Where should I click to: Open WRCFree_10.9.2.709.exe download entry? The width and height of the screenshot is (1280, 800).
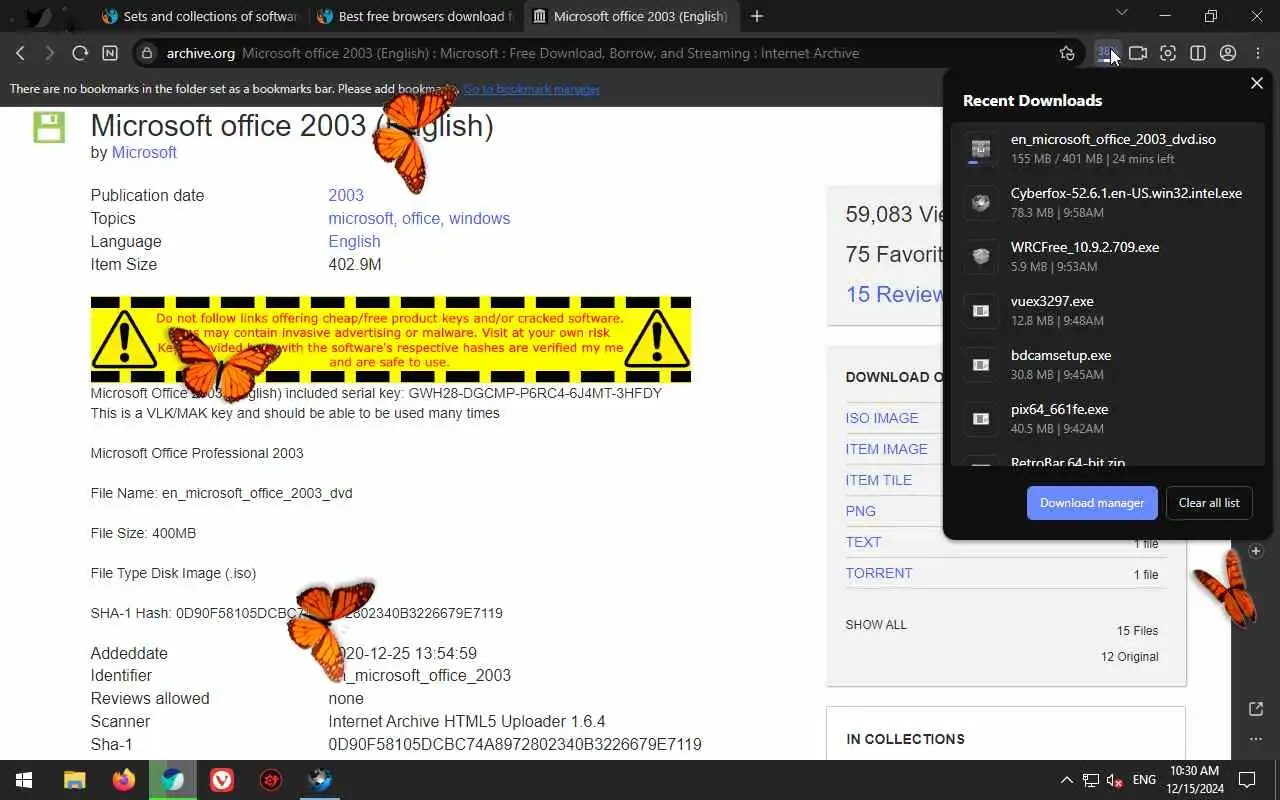pos(1107,257)
